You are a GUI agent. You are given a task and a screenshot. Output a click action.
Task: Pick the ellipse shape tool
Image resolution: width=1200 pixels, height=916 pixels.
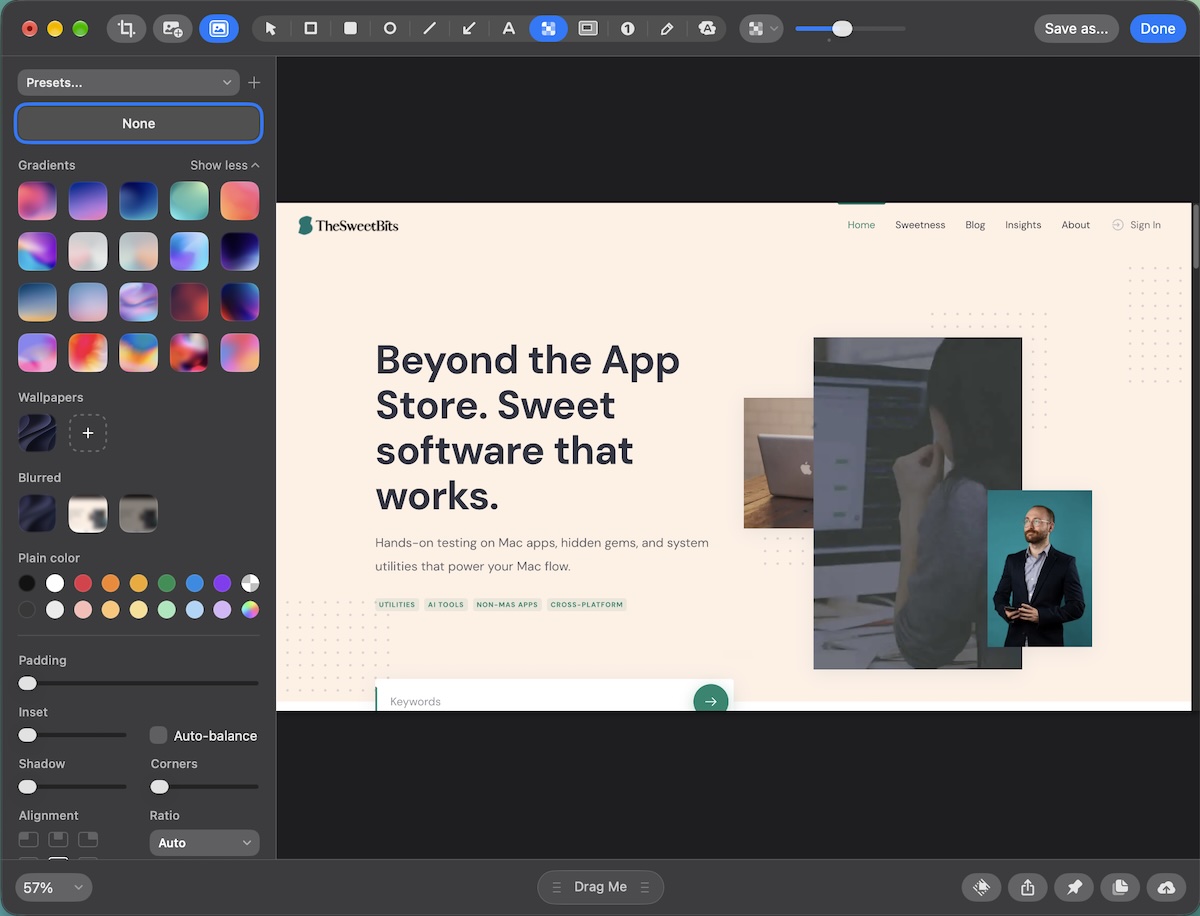pyautogui.click(x=390, y=29)
